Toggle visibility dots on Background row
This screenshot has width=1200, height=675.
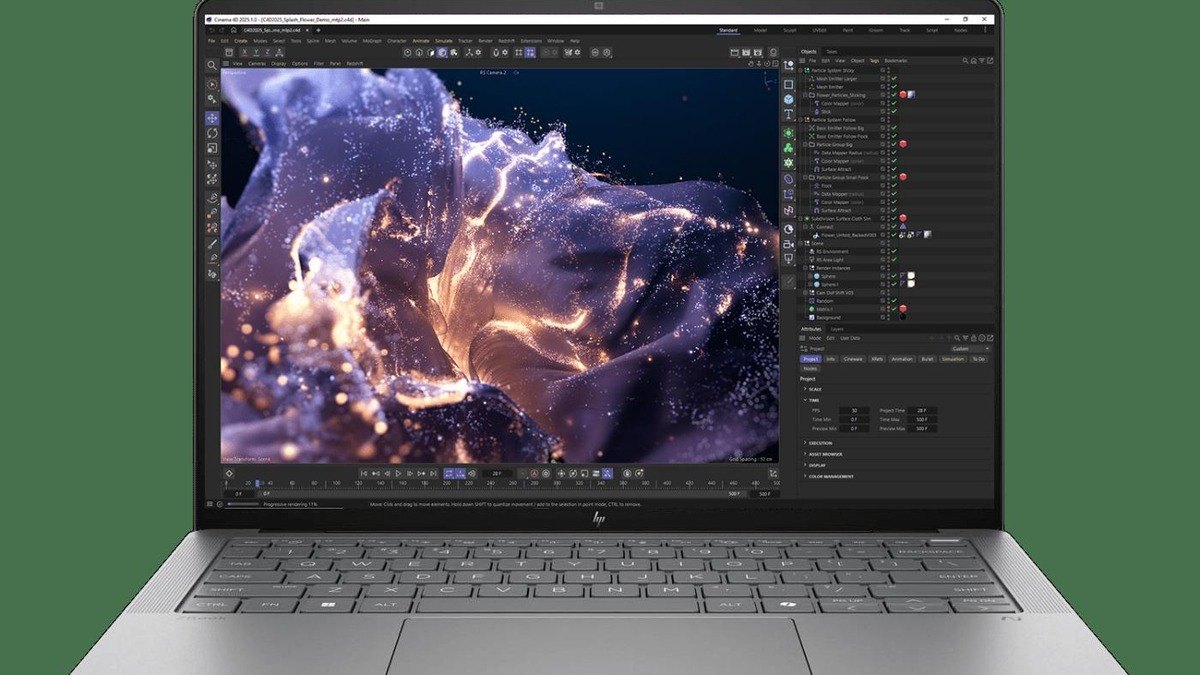(x=888, y=317)
